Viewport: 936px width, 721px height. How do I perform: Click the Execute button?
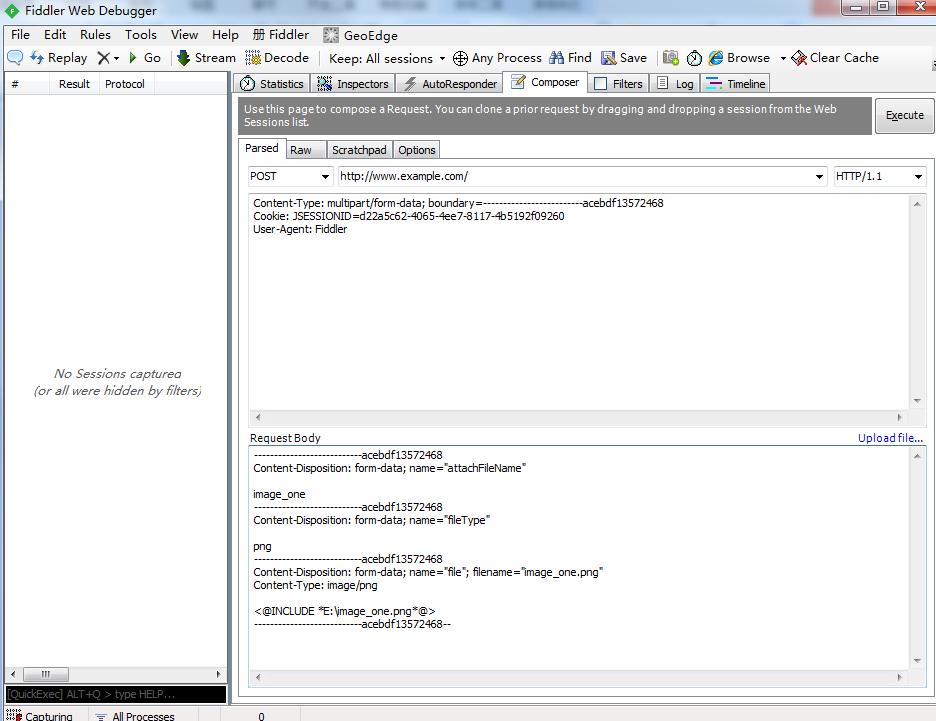click(x=904, y=115)
